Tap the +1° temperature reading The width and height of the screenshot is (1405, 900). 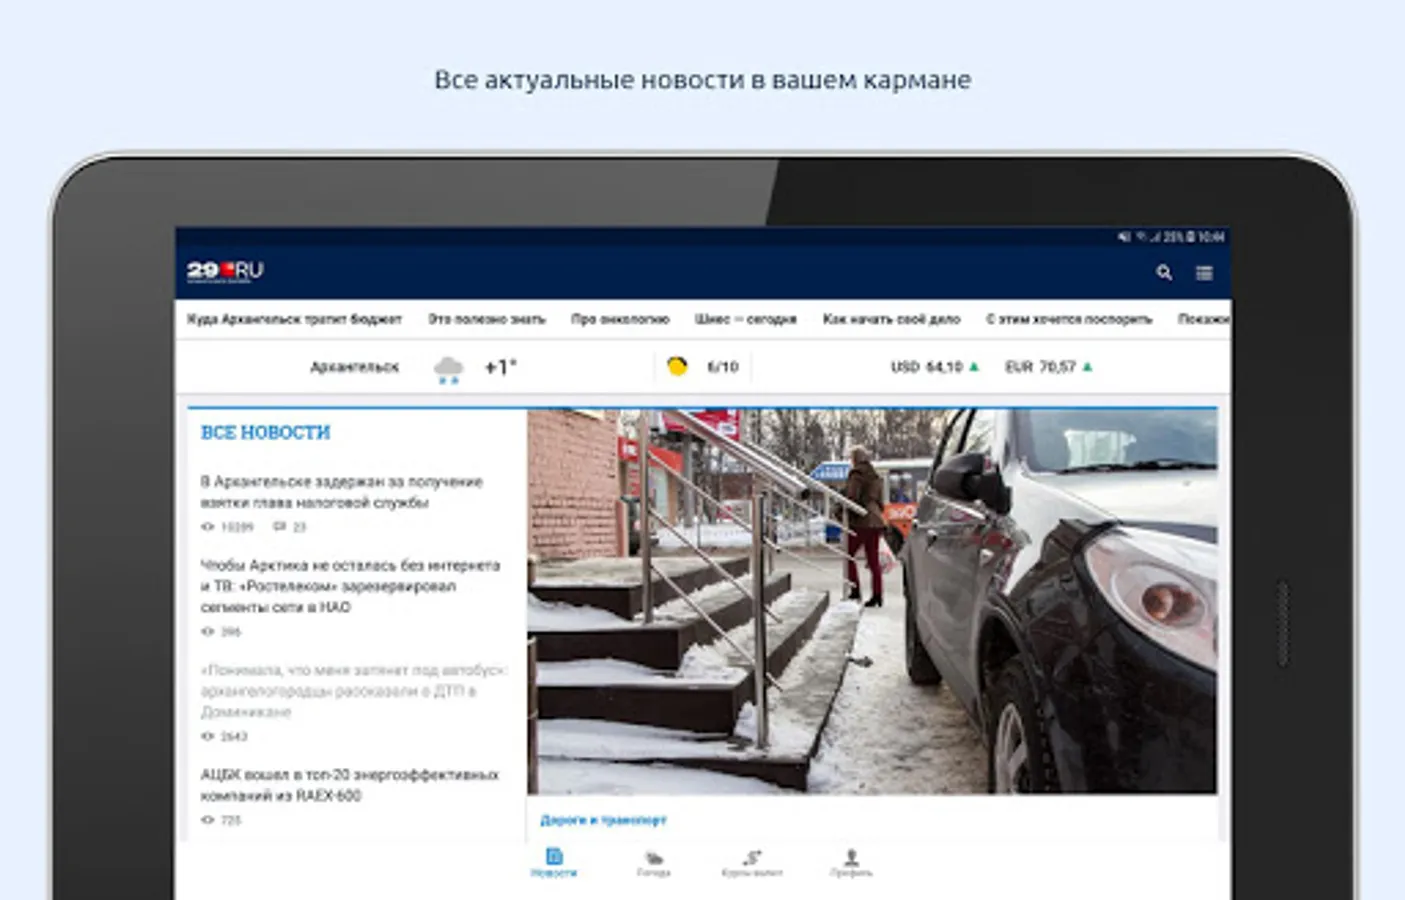pyautogui.click(x=500, y=367)
